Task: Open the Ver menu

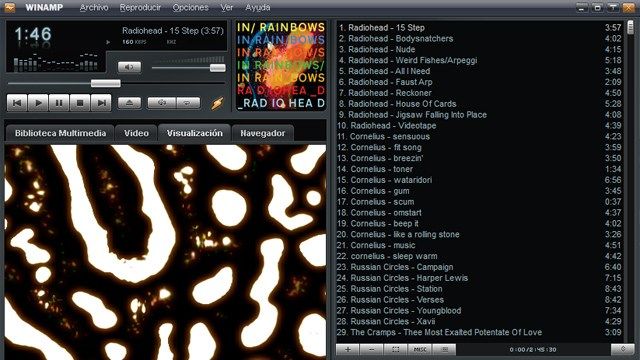Action: point(227,7)
